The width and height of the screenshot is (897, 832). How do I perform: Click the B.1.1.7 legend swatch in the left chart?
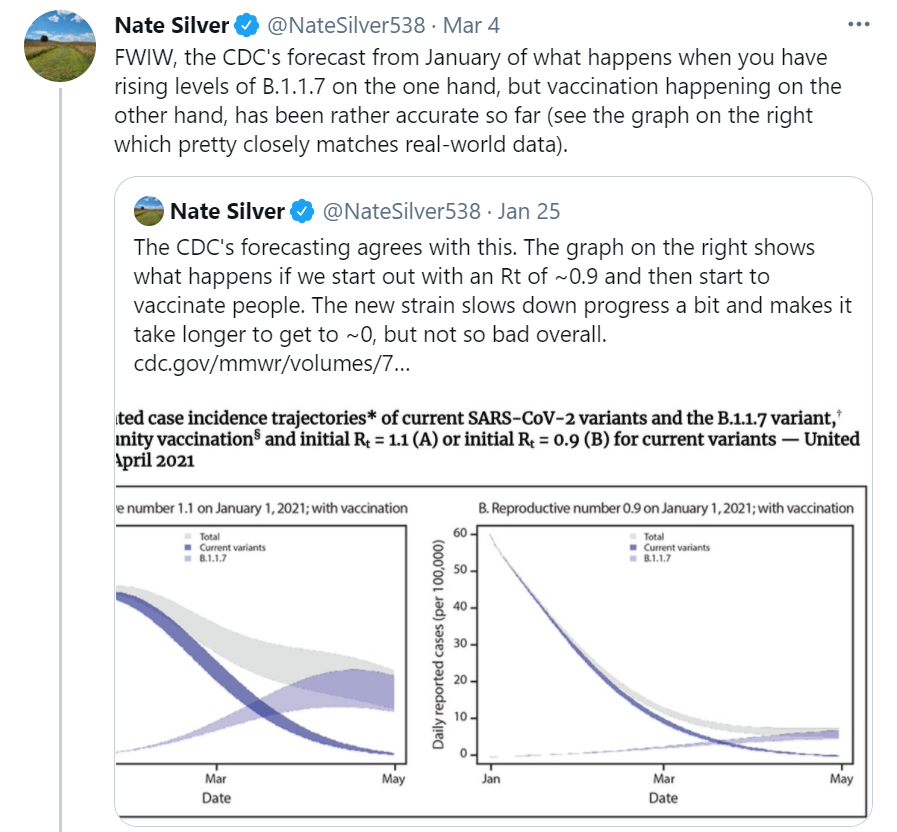(185, 557)
